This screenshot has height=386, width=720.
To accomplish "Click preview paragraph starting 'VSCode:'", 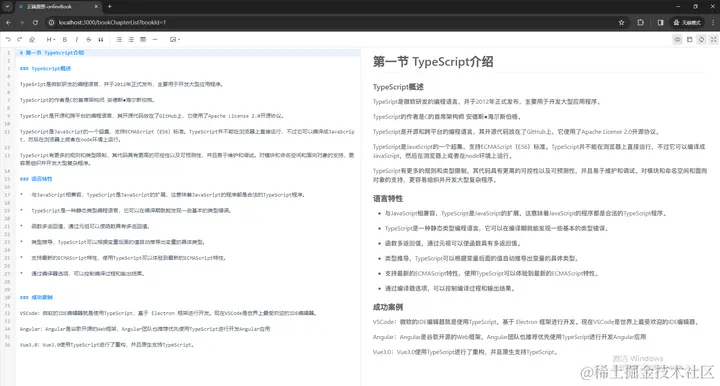I will point(536,322).
